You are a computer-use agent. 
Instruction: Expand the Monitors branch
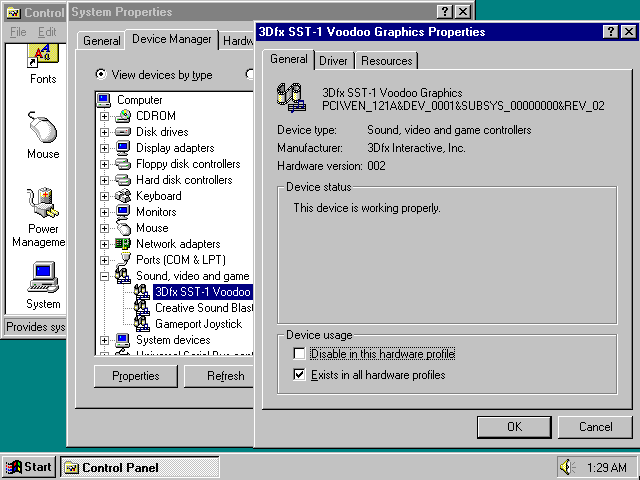click(104, 212)
